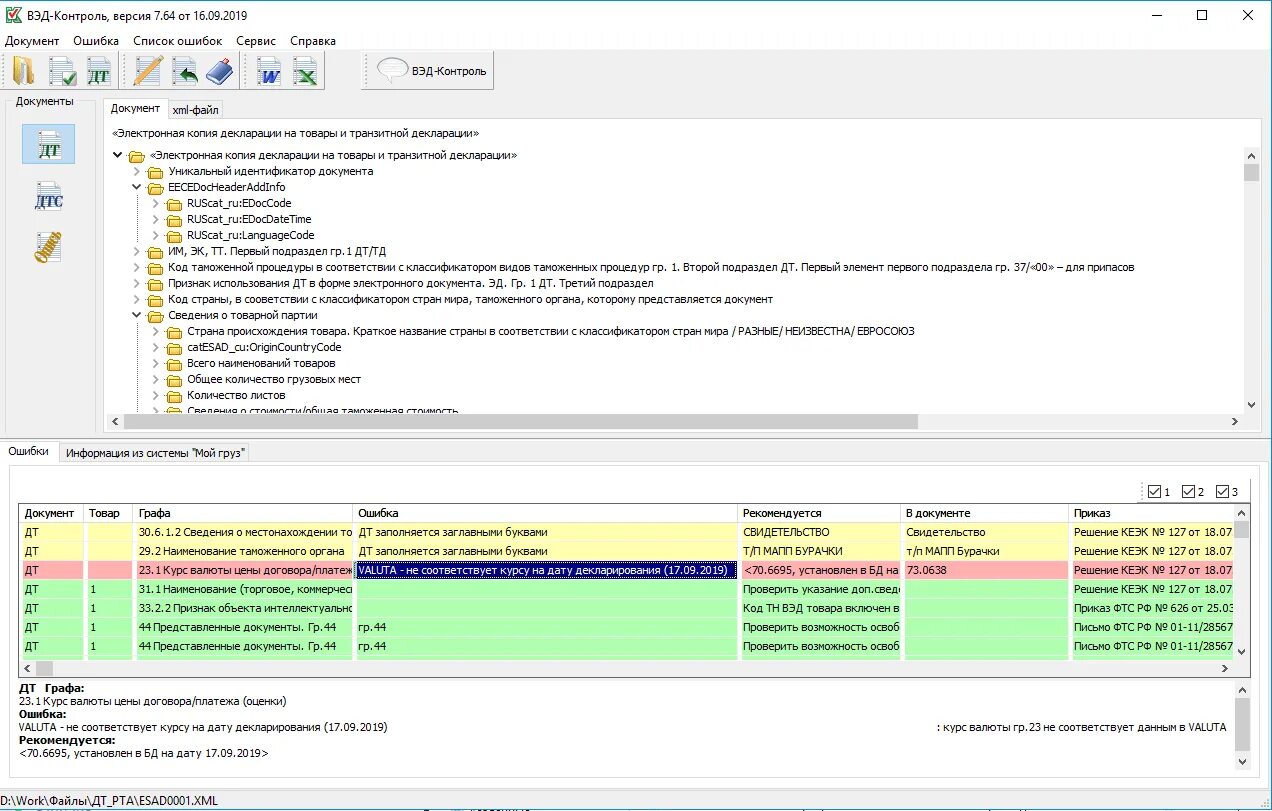
Task: Expand RUScat_ru:EDocDateTime node
Action: (156, 219)
